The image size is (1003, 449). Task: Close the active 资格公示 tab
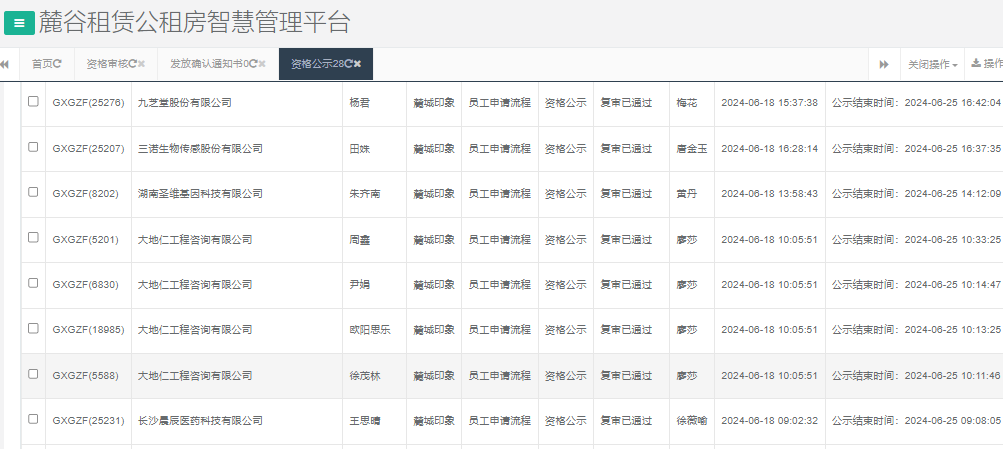358,64
